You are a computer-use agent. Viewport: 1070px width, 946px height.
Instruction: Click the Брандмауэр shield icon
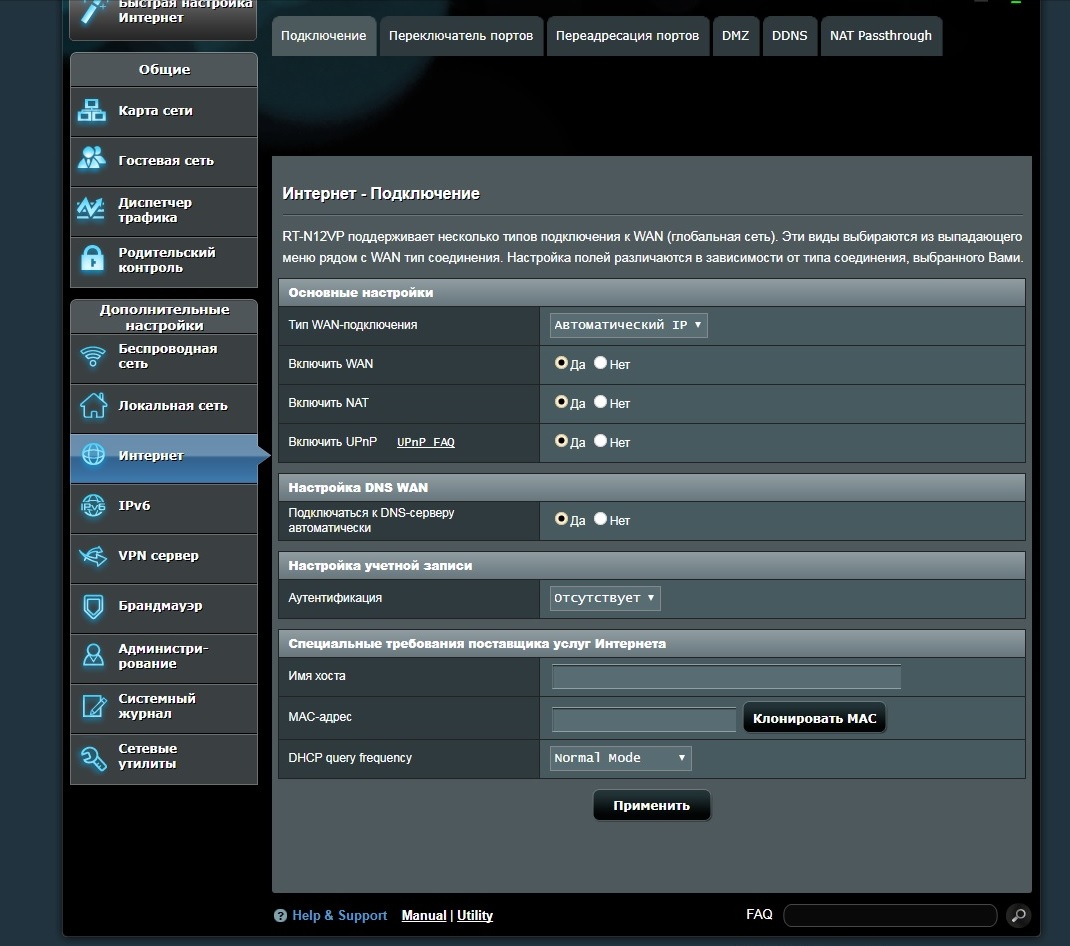tap(93, 606)
